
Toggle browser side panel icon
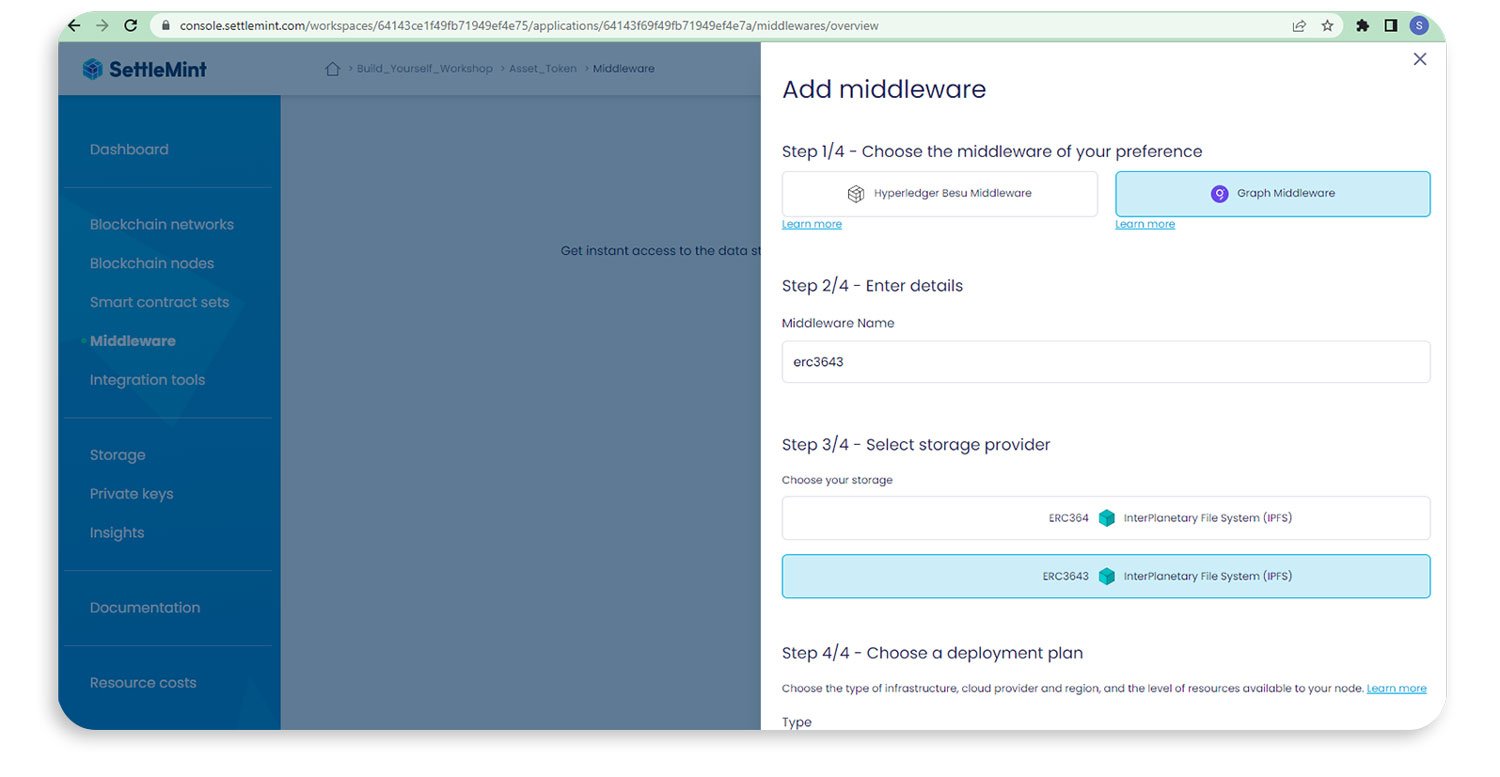click(1390, 26)
